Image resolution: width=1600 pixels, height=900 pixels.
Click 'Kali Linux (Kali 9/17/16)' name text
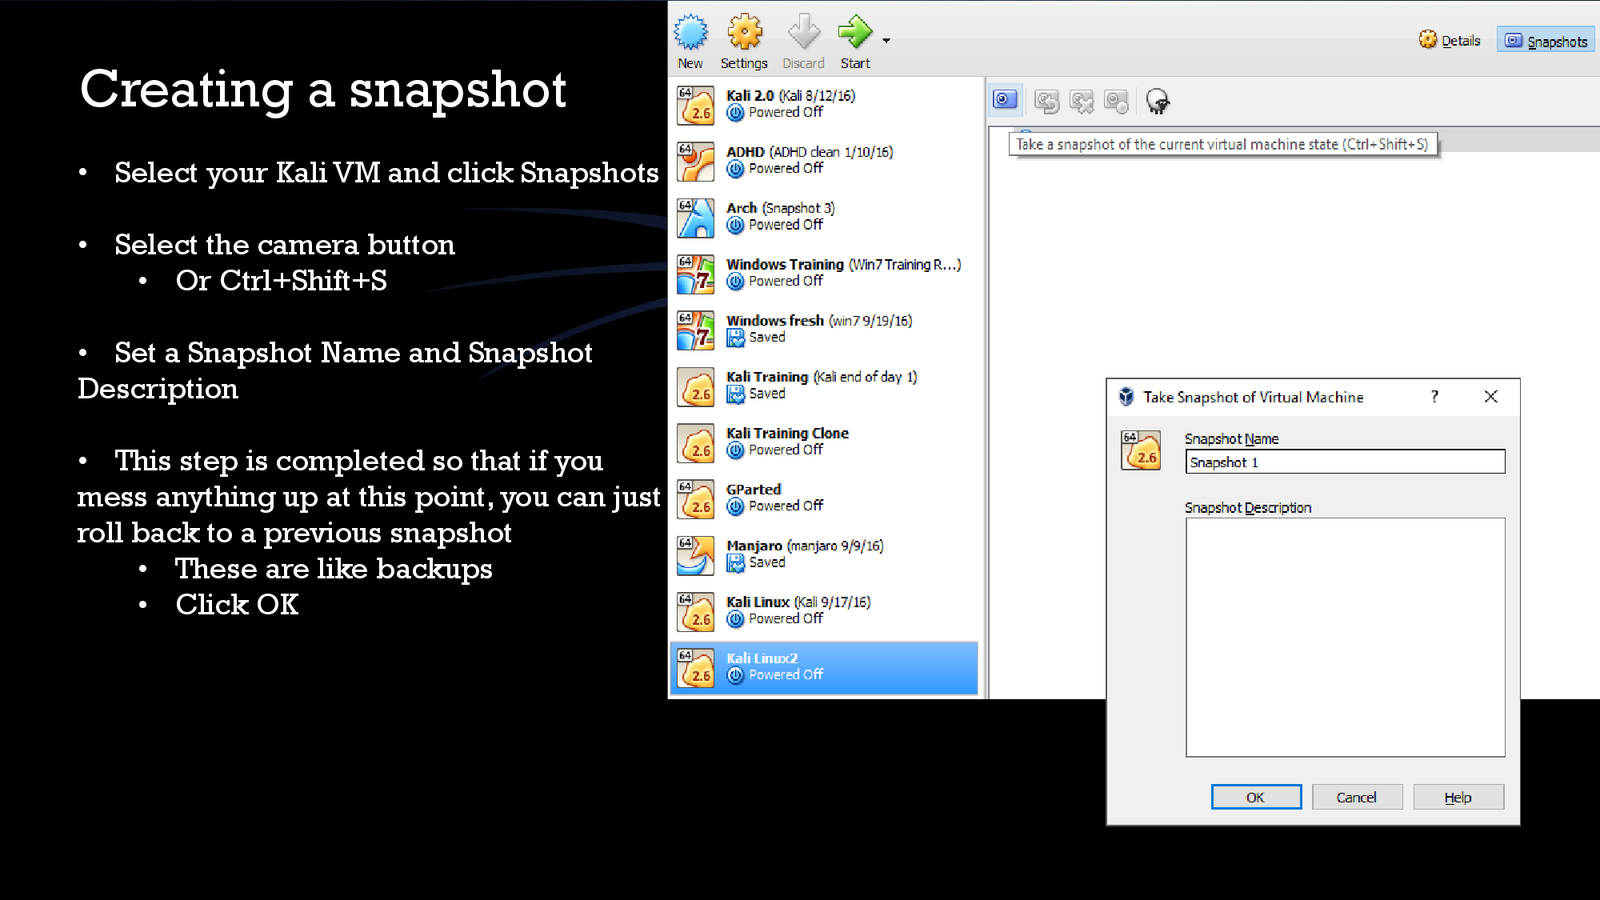[x=798, y=602]
